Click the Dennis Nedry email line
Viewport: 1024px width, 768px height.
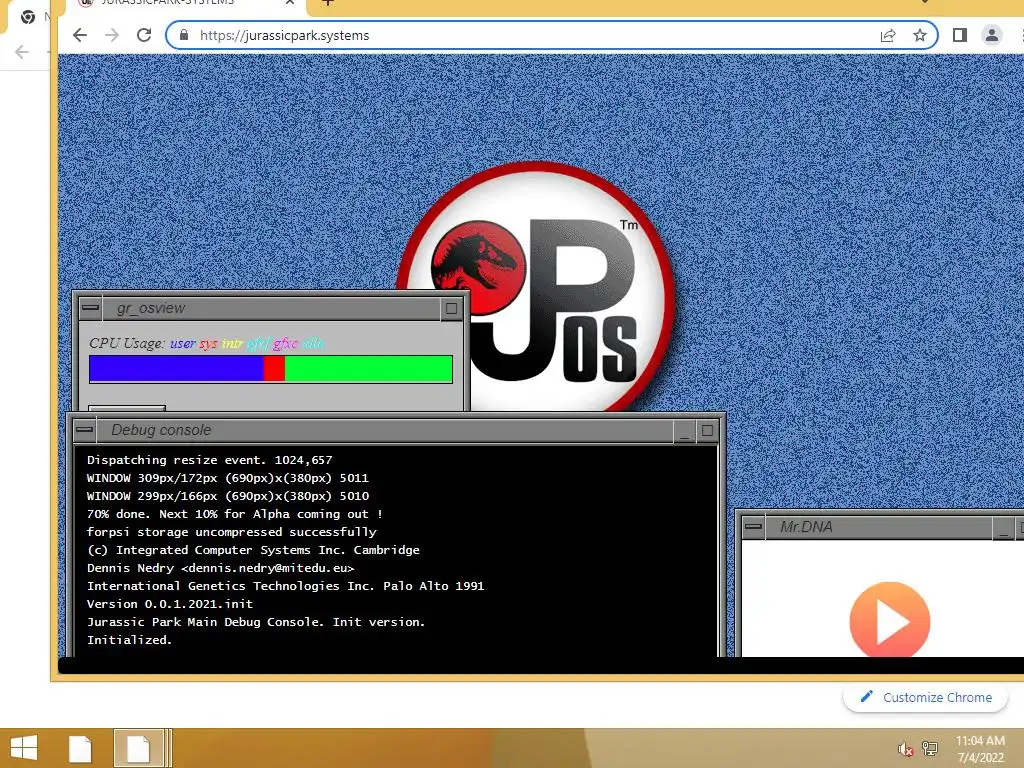point(221,568)
